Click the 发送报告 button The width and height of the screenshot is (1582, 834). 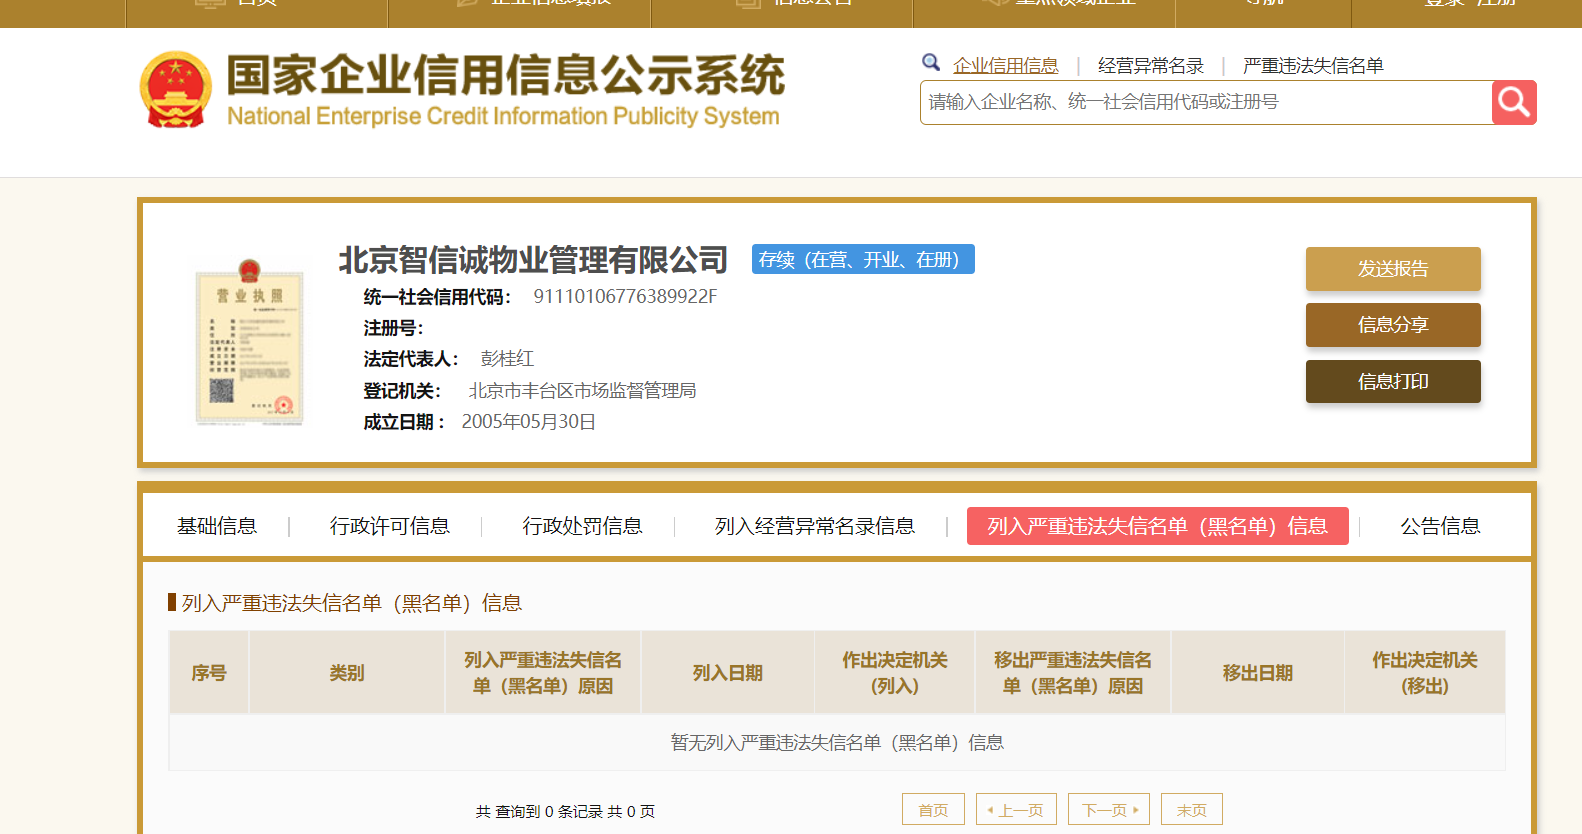1393,269
